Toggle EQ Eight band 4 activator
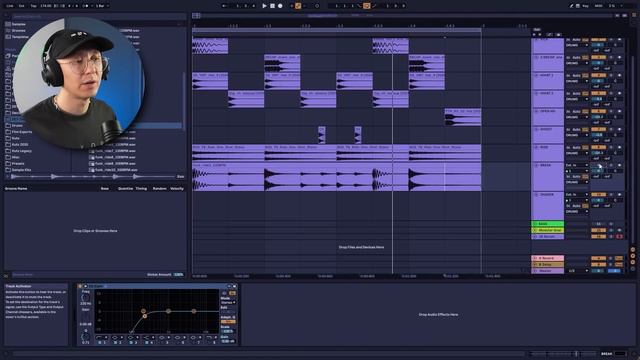The image size is (640, 360). [x=147, y=342]
